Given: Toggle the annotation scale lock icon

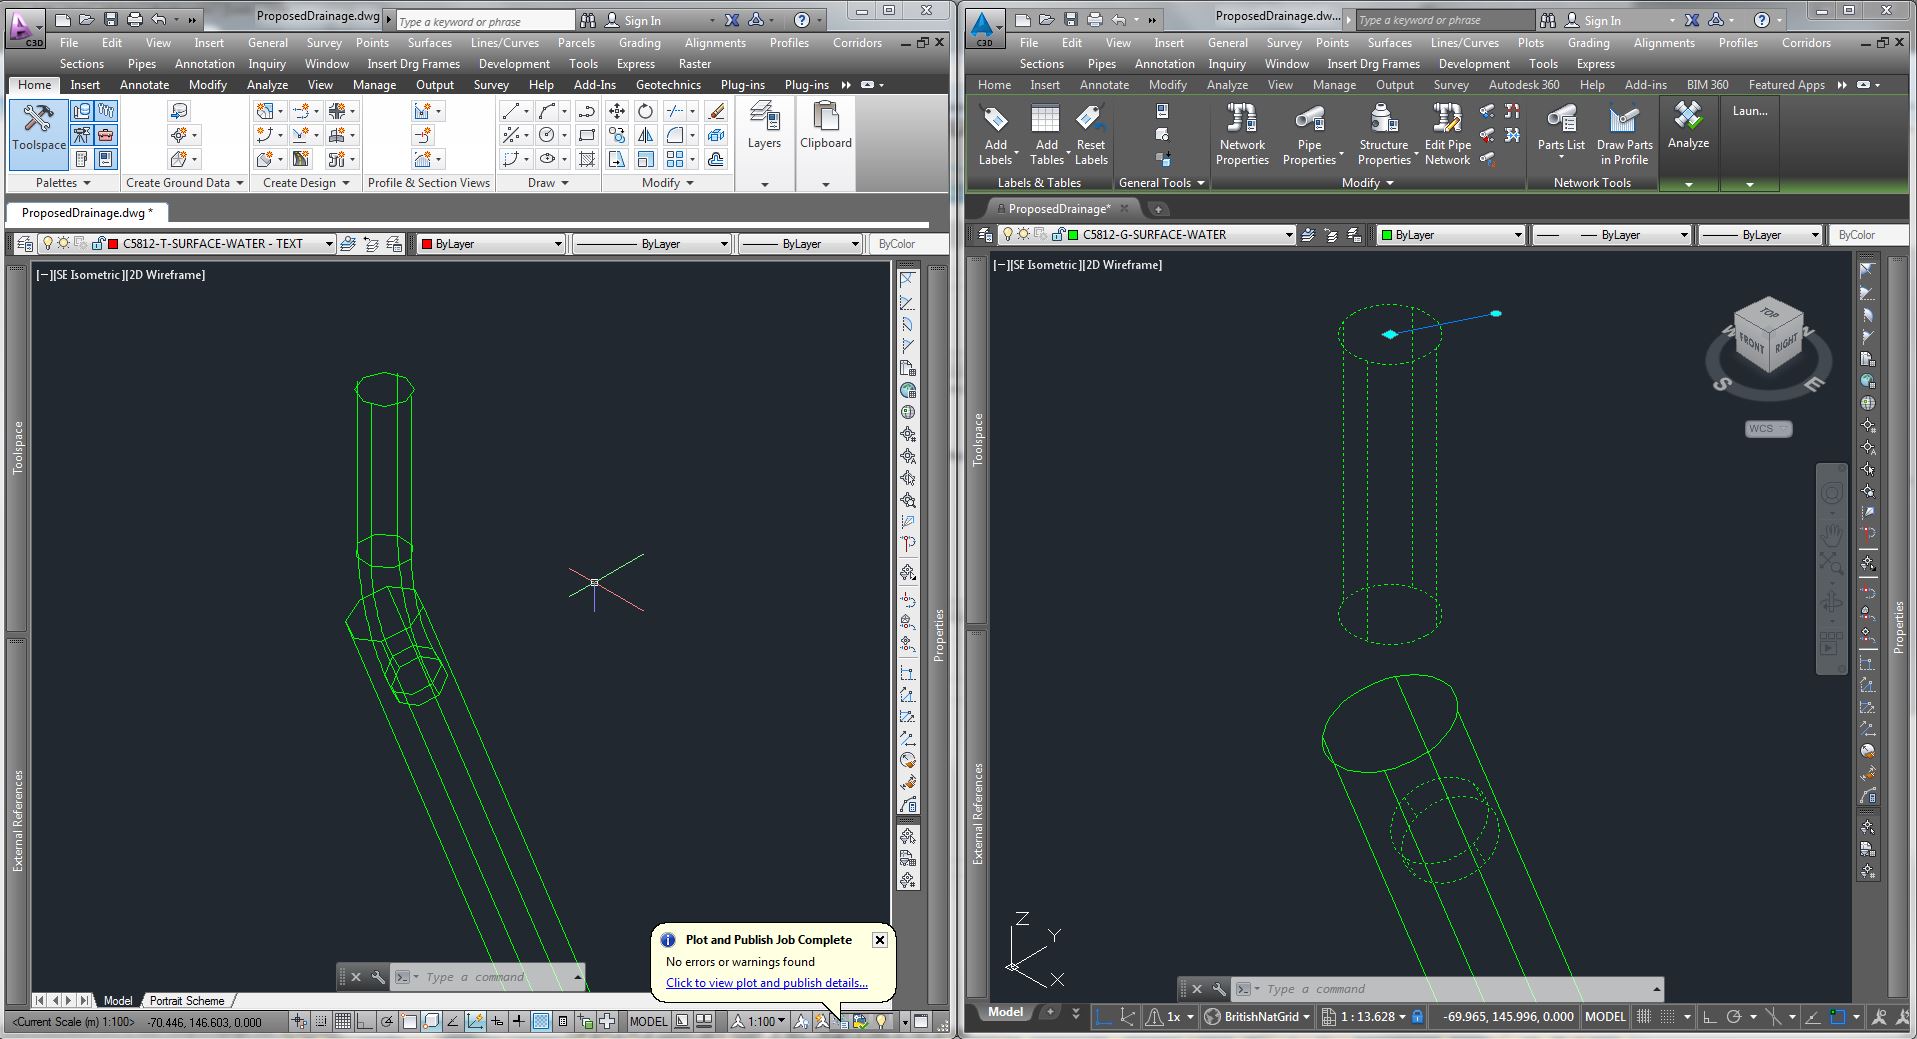Looking at the screenshot, I should [x=1416, y=1016].
